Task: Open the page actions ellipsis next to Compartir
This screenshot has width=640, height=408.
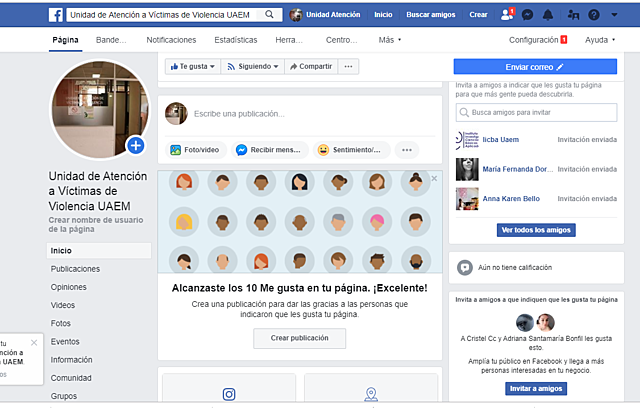Action: click(x=348, y=67)
